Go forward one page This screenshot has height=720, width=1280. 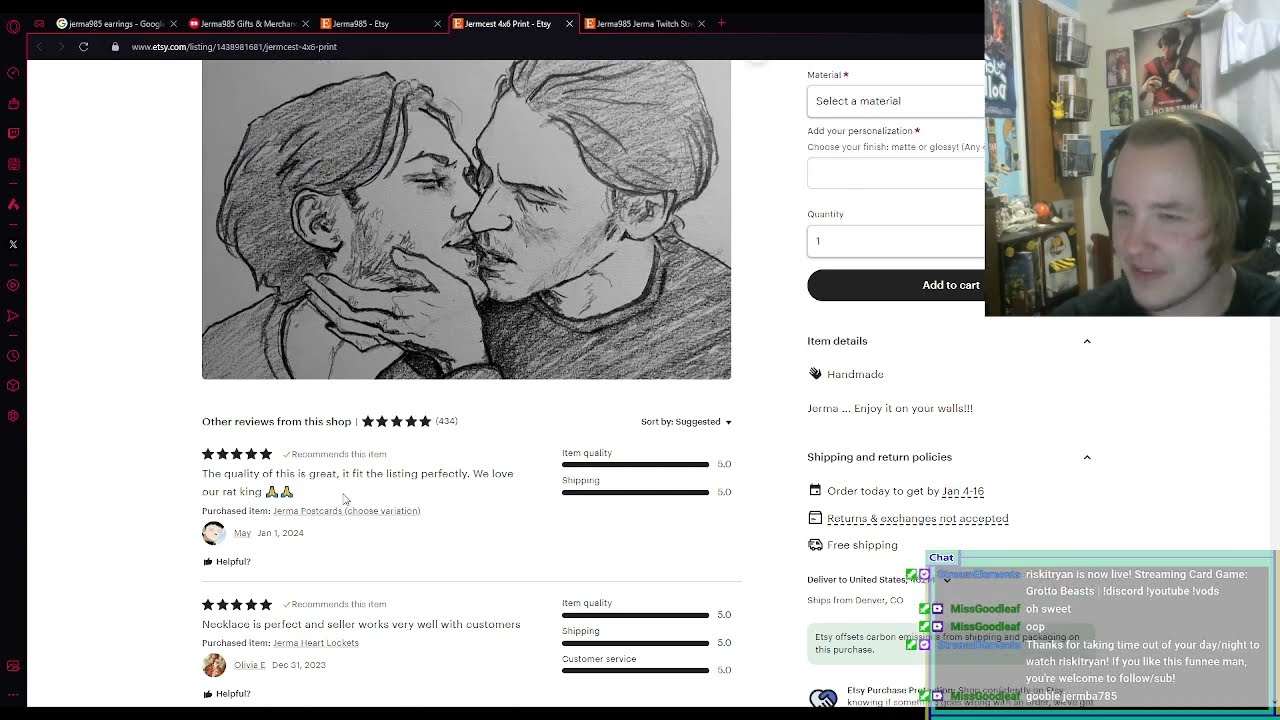tap(59, 47)
